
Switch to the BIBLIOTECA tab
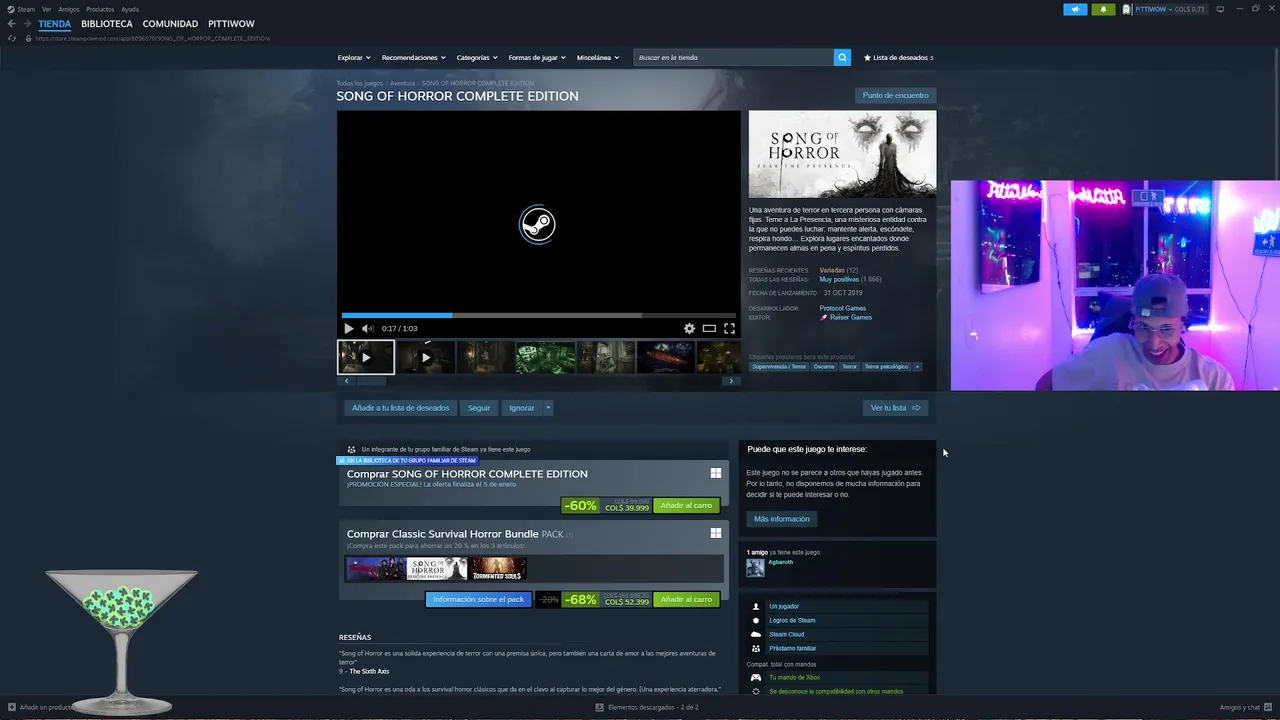[x=107, y=24]
